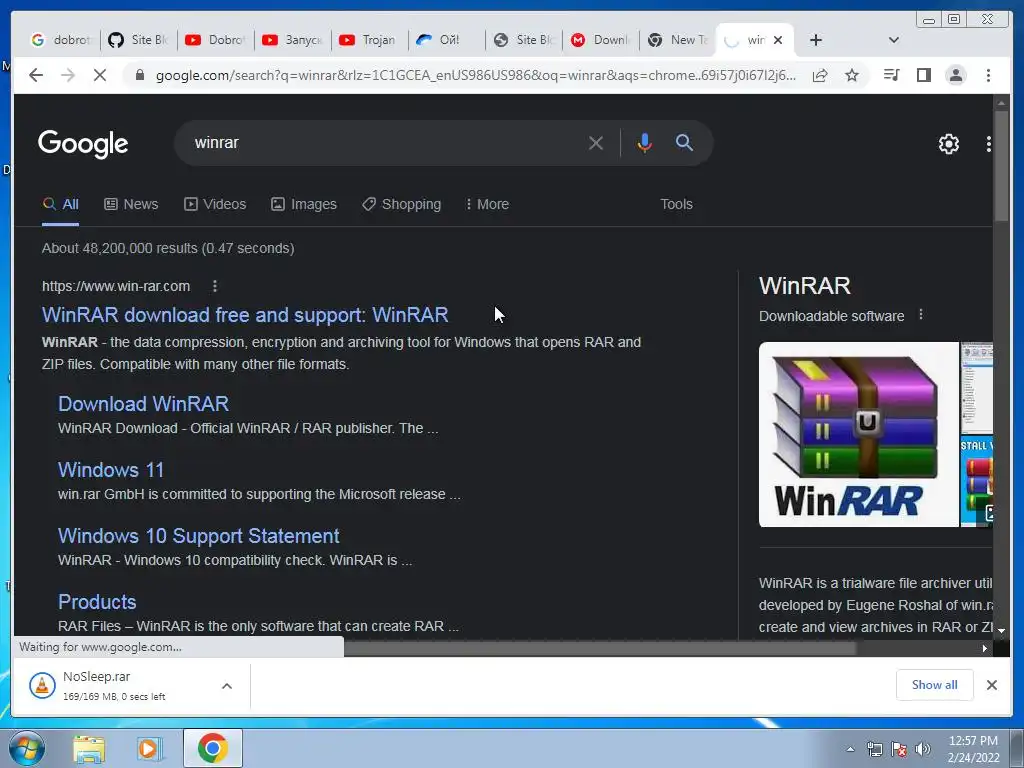Bookmark this page with the star
1024x768 pixels.
pos(852,75)
